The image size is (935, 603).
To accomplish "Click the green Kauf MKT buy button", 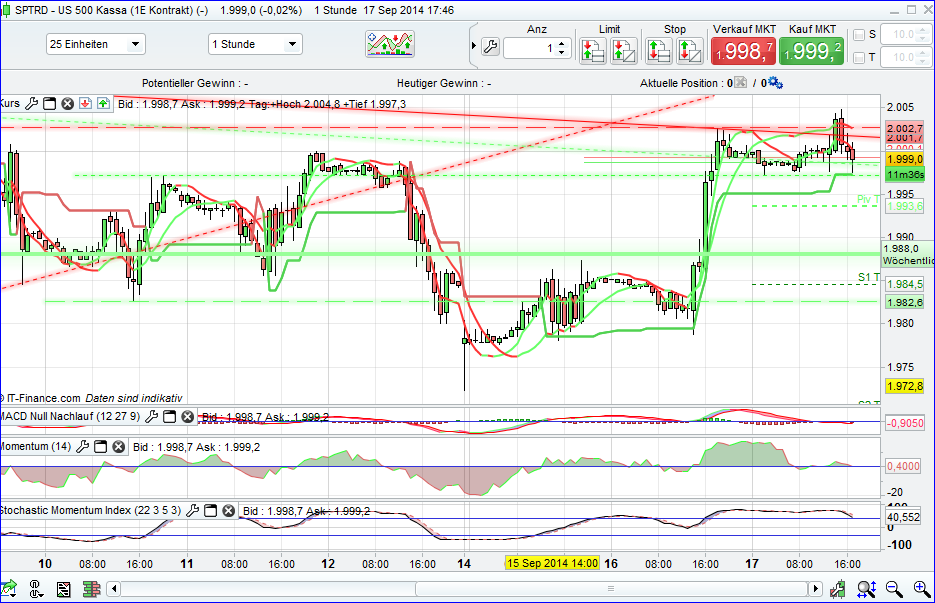I will click(x=810, y=48).
